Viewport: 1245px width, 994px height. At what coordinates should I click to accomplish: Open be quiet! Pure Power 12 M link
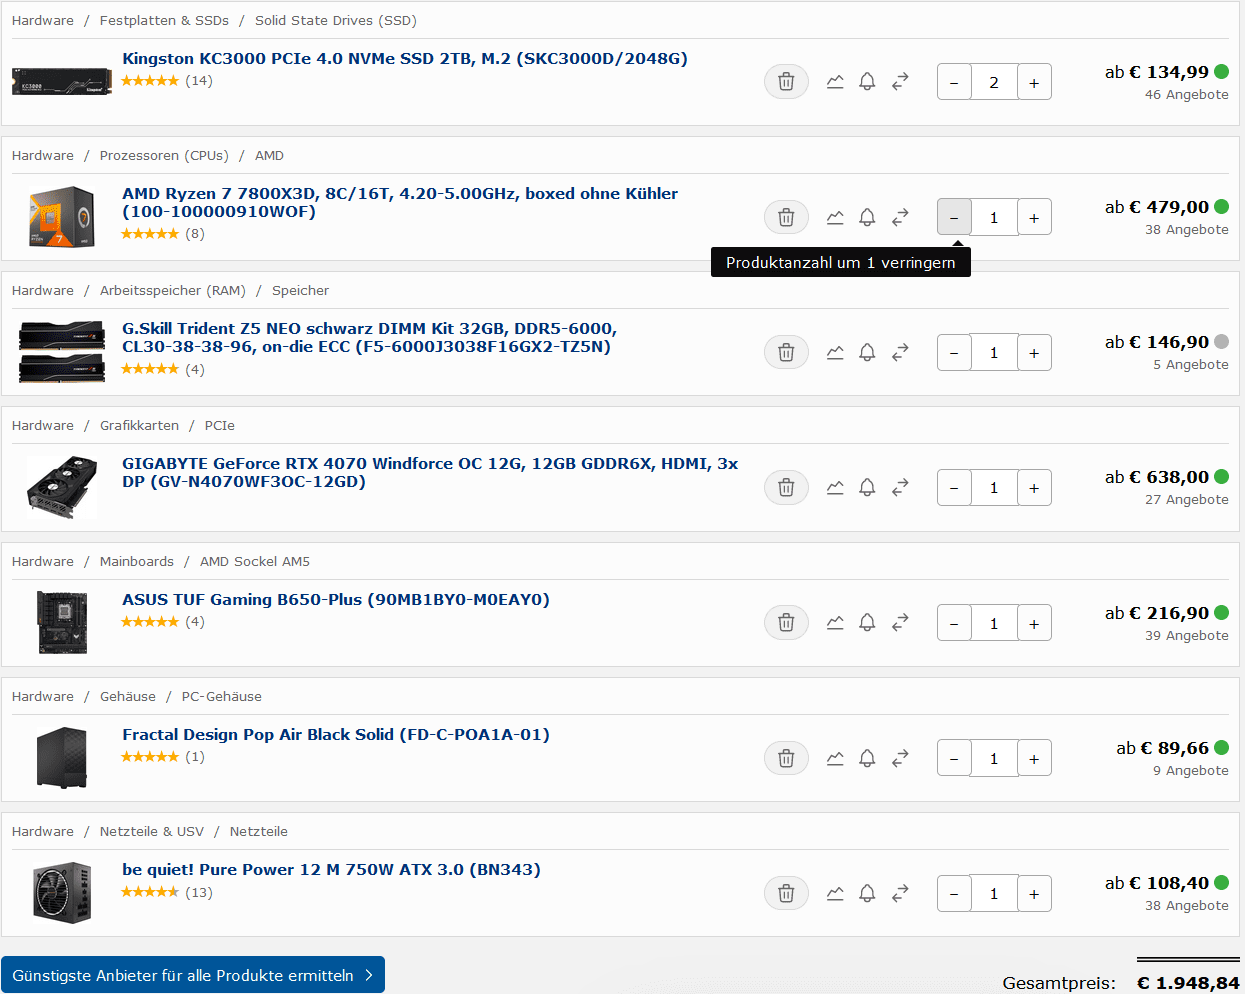(331, 869)
